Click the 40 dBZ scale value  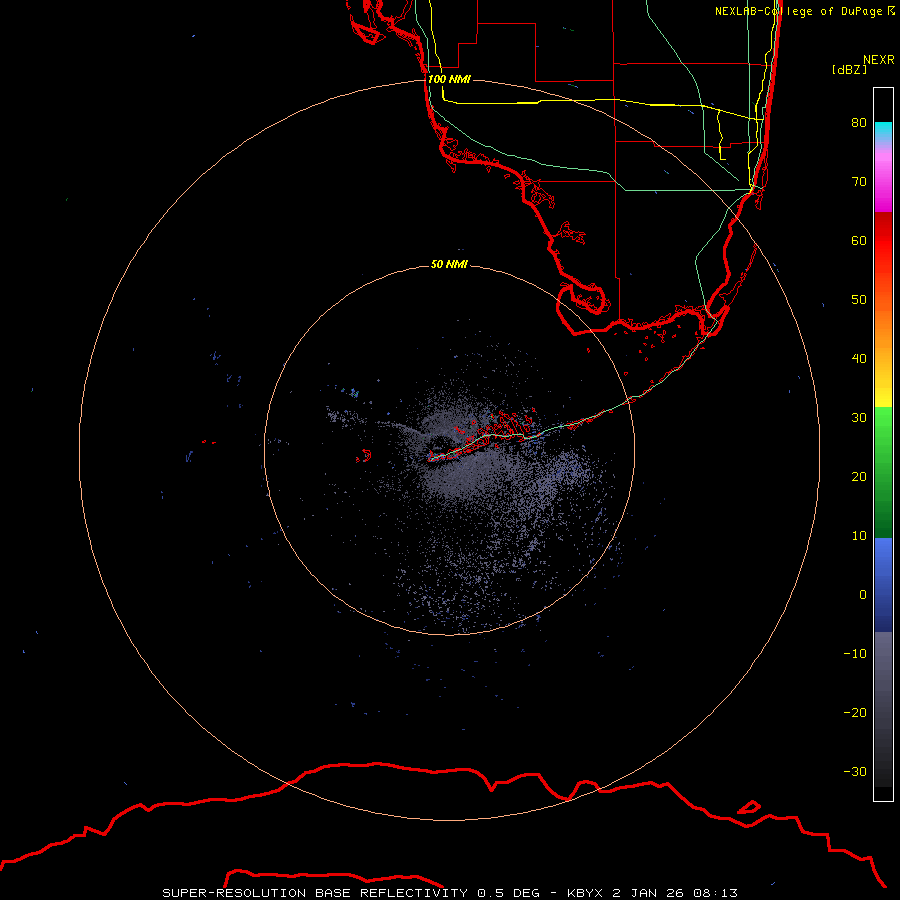859,359
